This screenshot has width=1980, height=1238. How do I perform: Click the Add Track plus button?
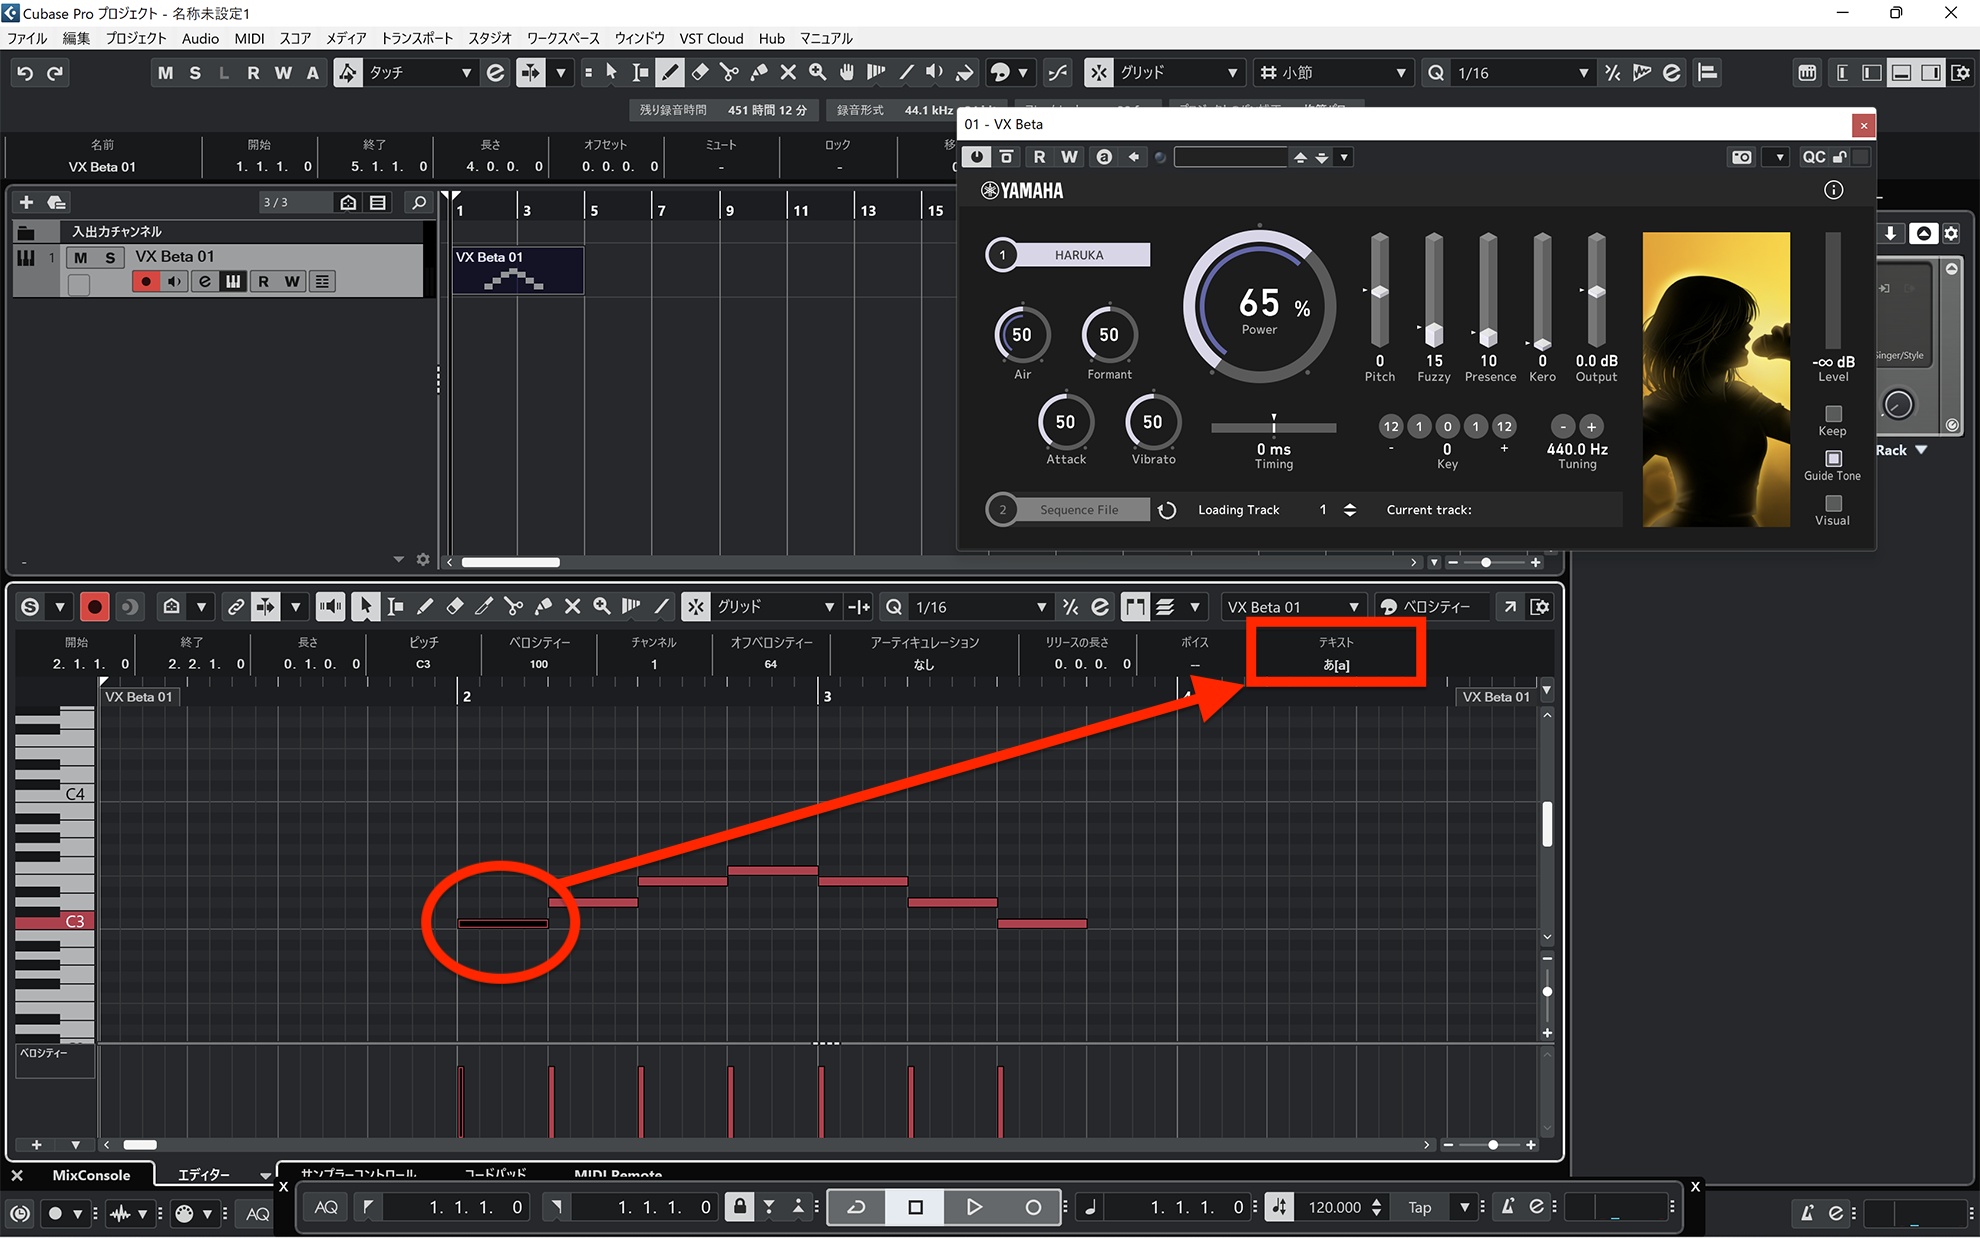tap(27, 203)
